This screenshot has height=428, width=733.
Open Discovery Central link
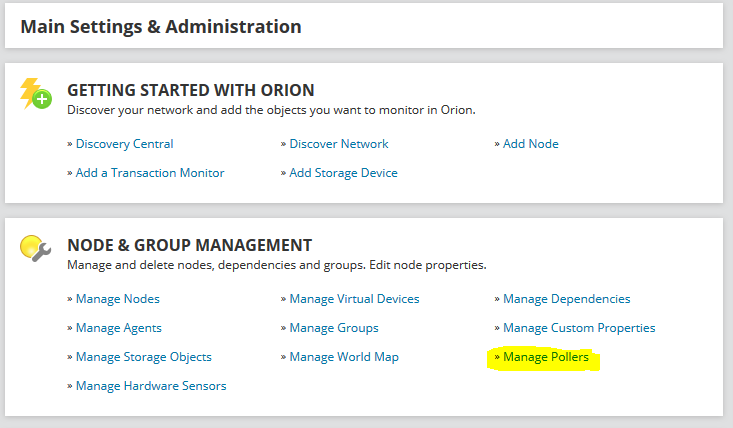click(124, 144)
